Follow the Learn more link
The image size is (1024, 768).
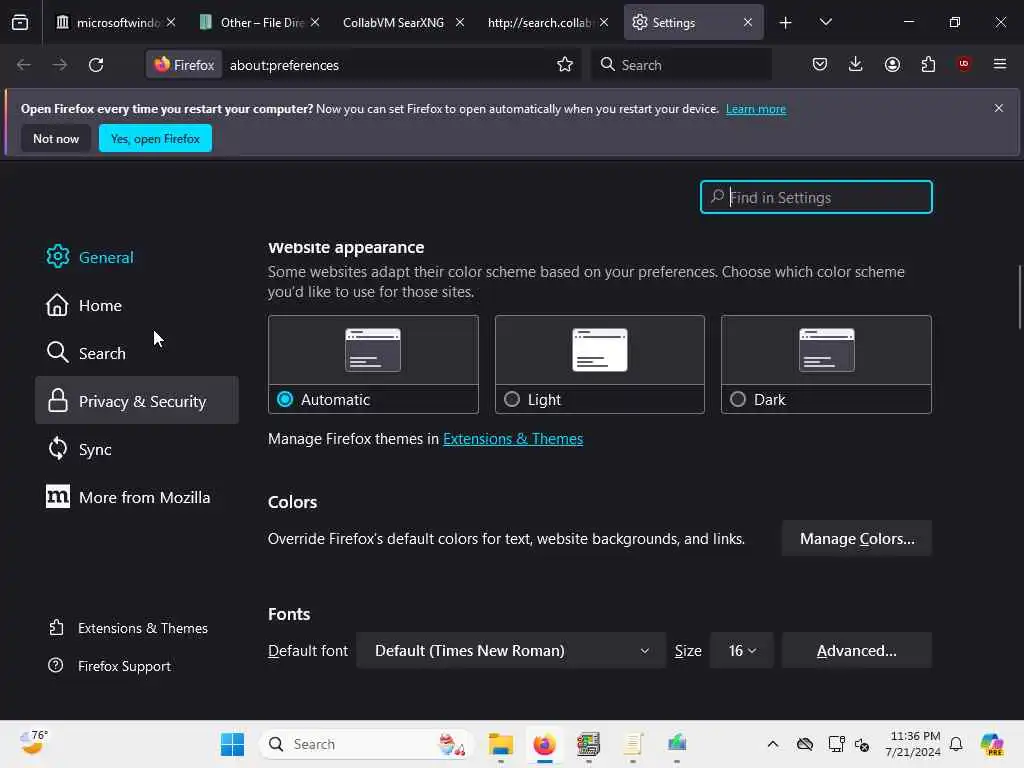tap(756, 109)
